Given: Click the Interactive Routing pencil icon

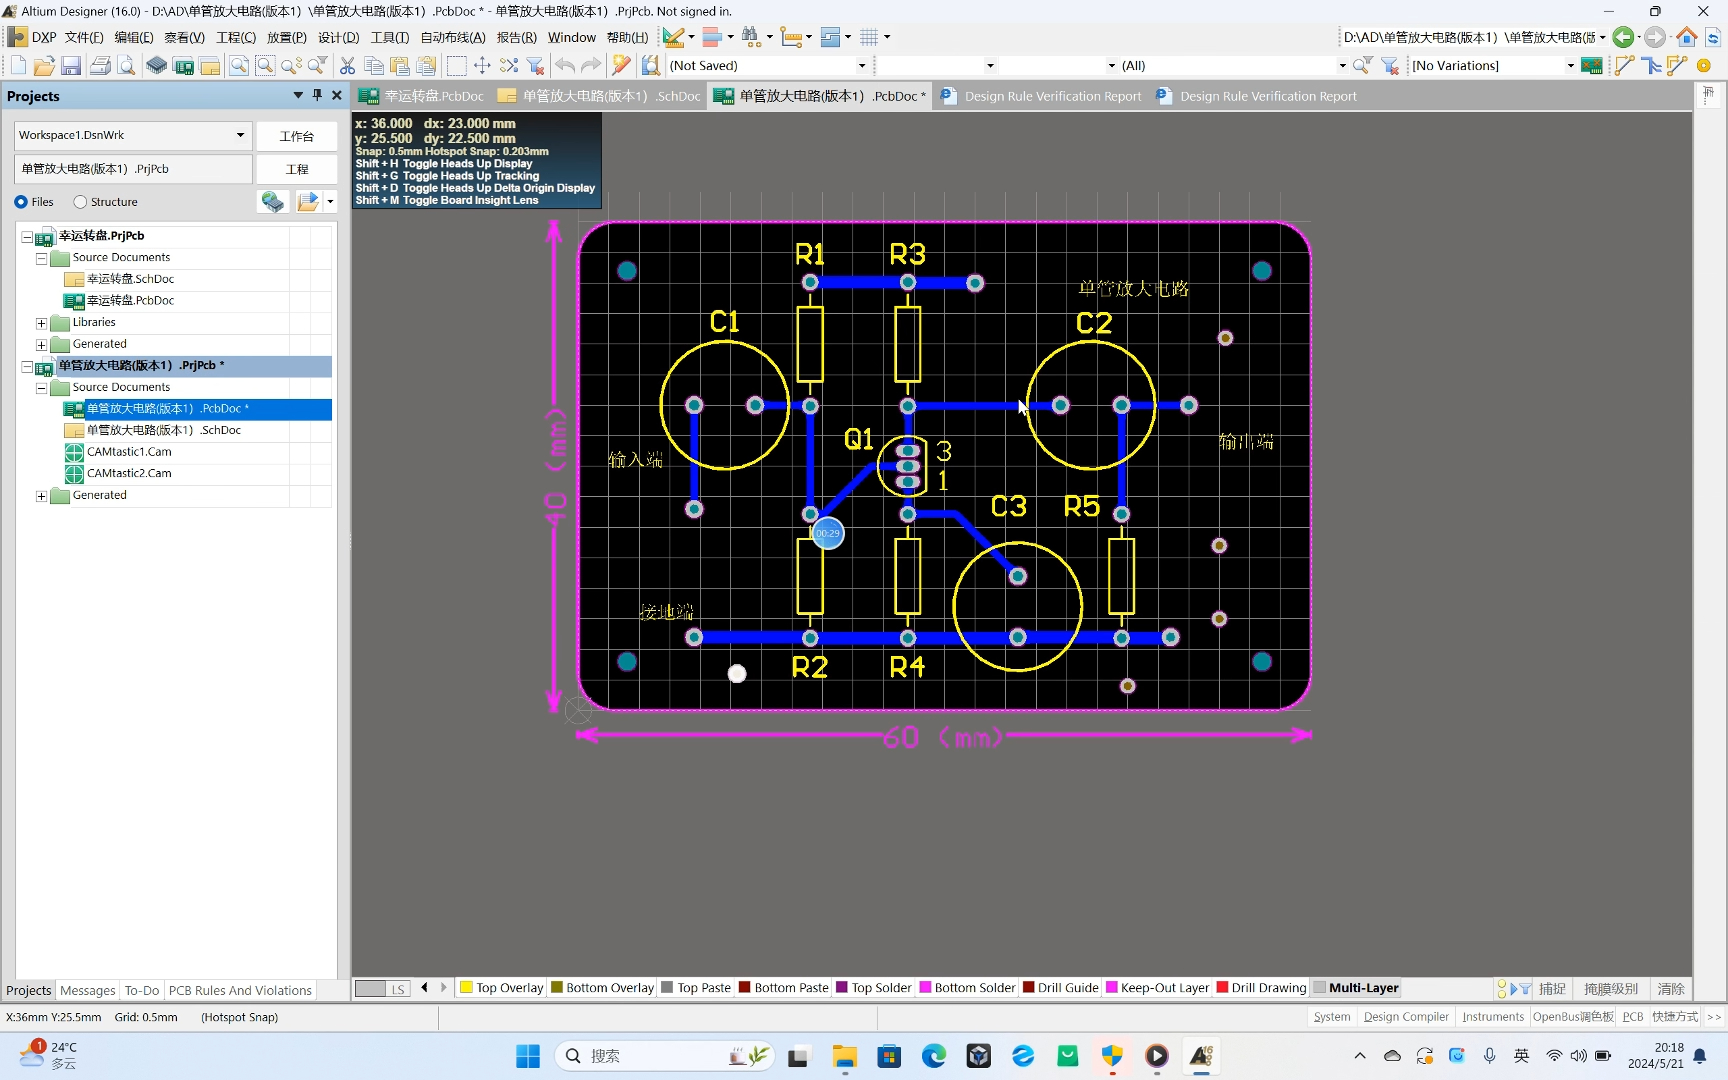Looking at the screenshot, I should (673, 37).
